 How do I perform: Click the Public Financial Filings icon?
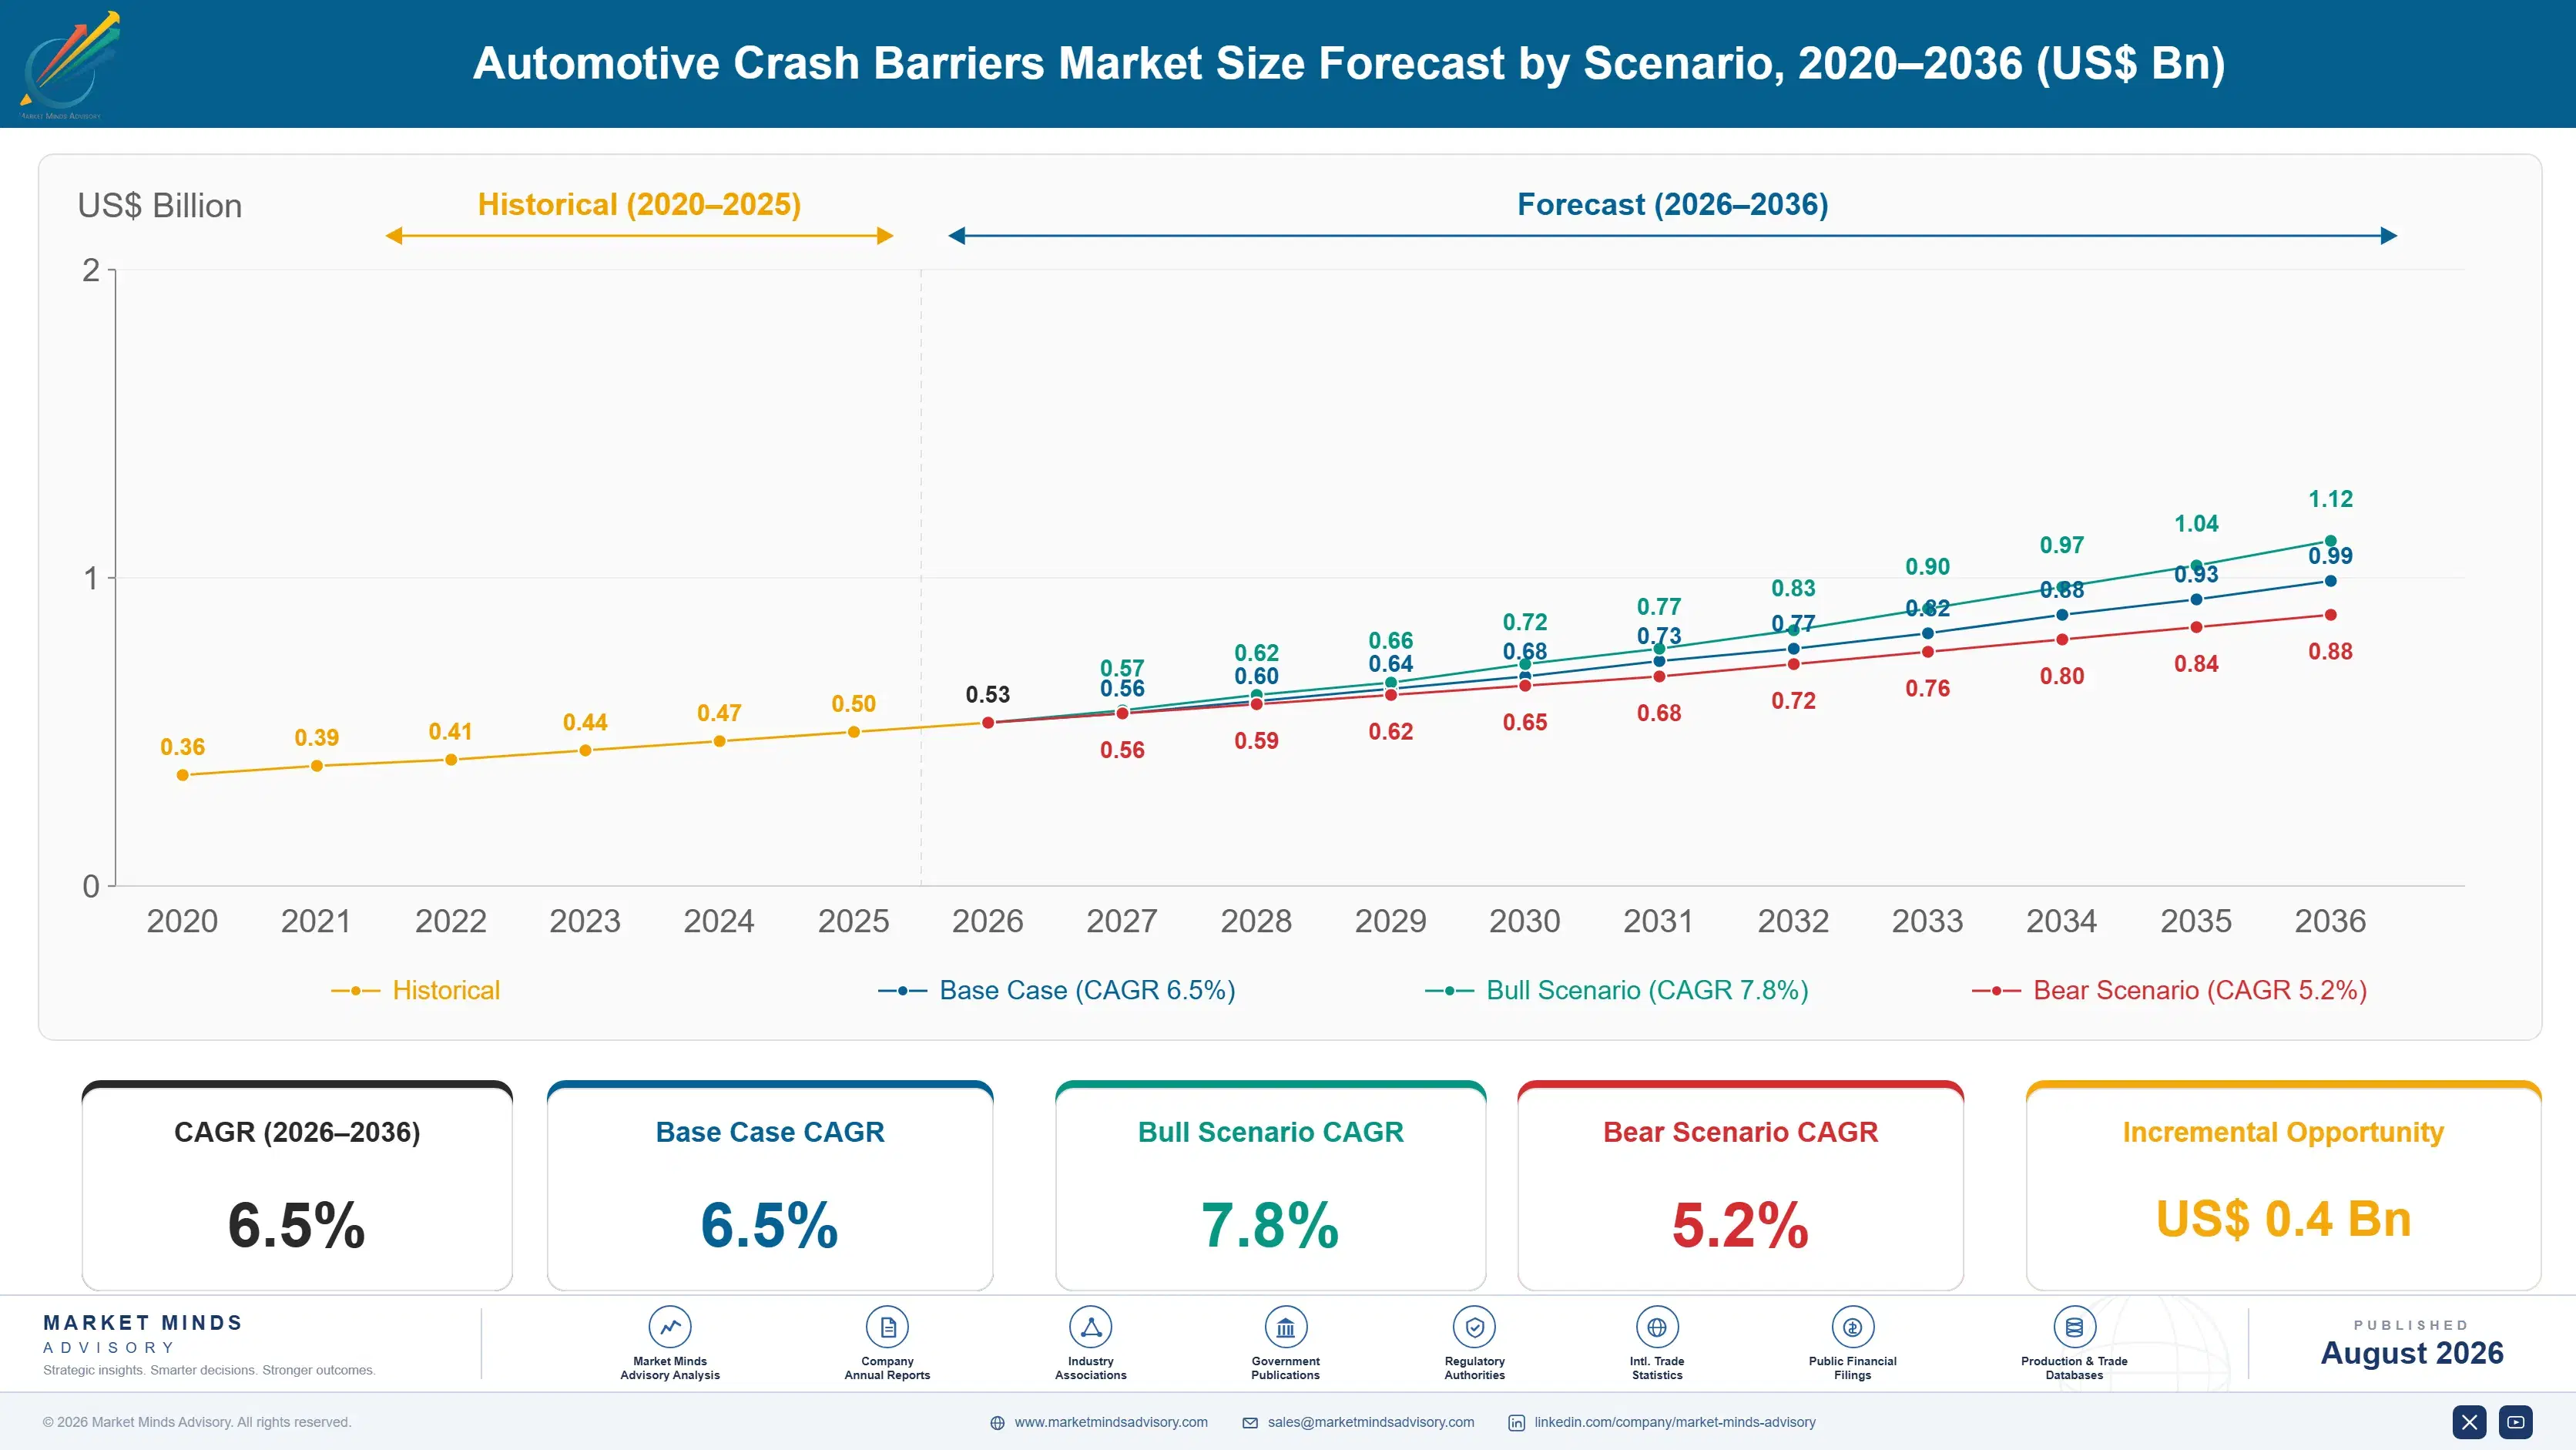[x=1852, y=1327]
